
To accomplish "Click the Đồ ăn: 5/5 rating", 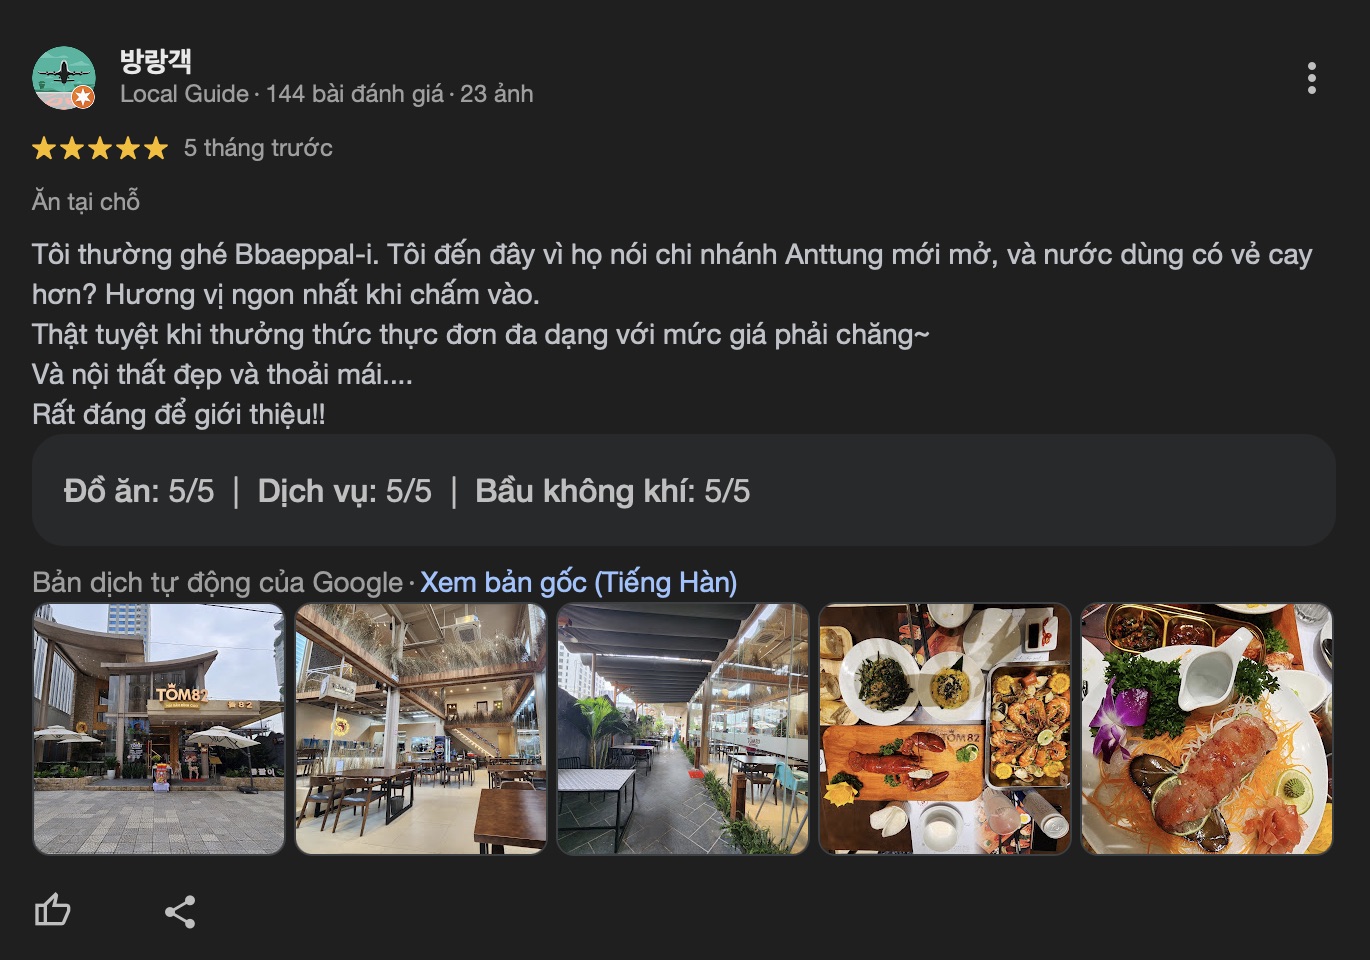I will click(139, 491).
